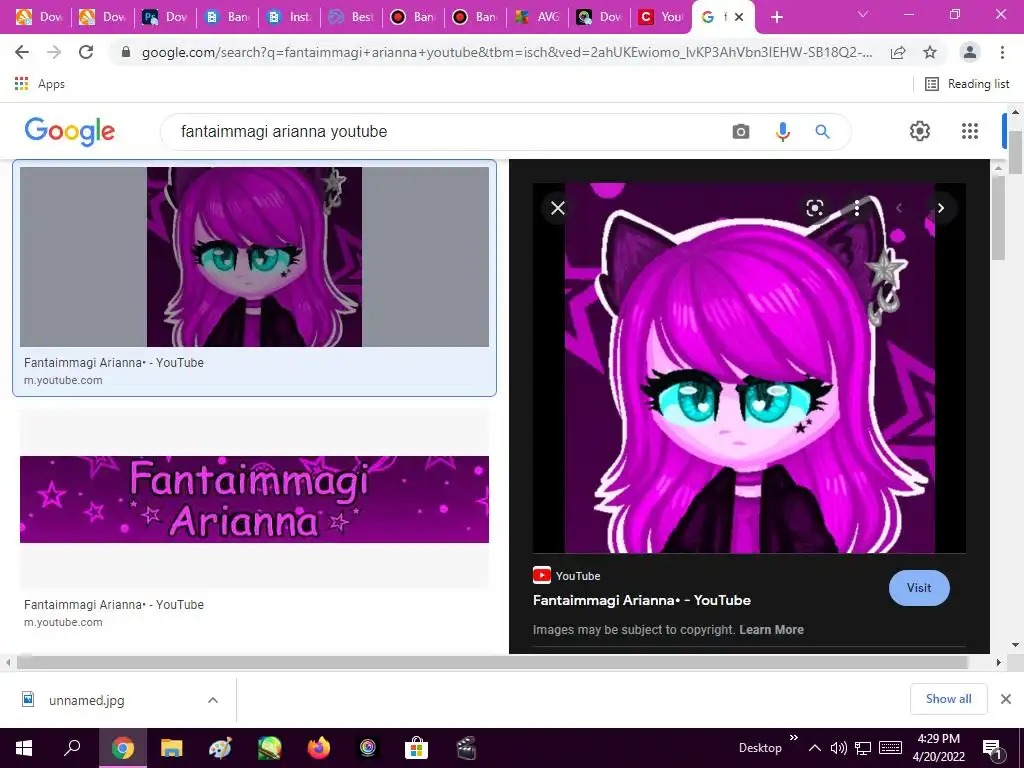
Task: Expand the Desktop toolbar chevron
Action: coord(794,738)
